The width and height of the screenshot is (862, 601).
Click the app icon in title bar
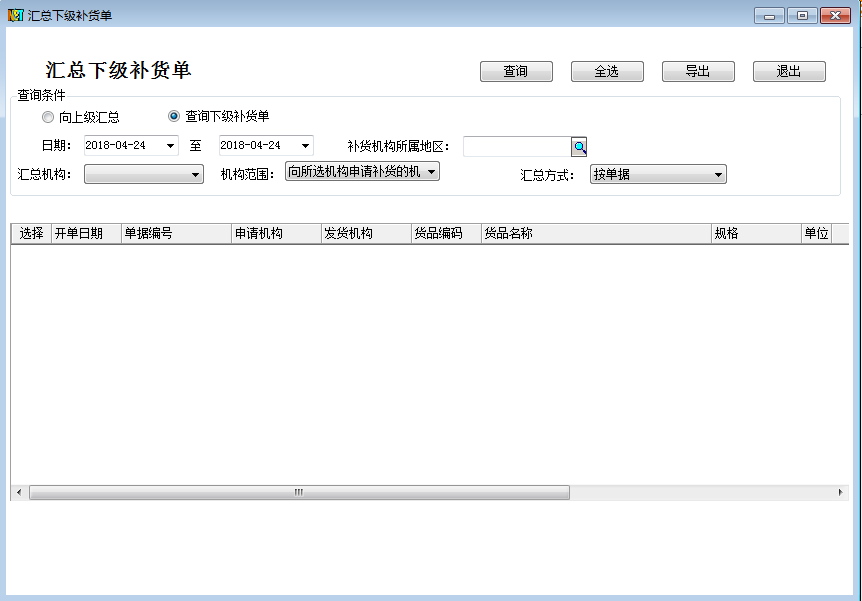pyautogui.click(x=15, y=15)
